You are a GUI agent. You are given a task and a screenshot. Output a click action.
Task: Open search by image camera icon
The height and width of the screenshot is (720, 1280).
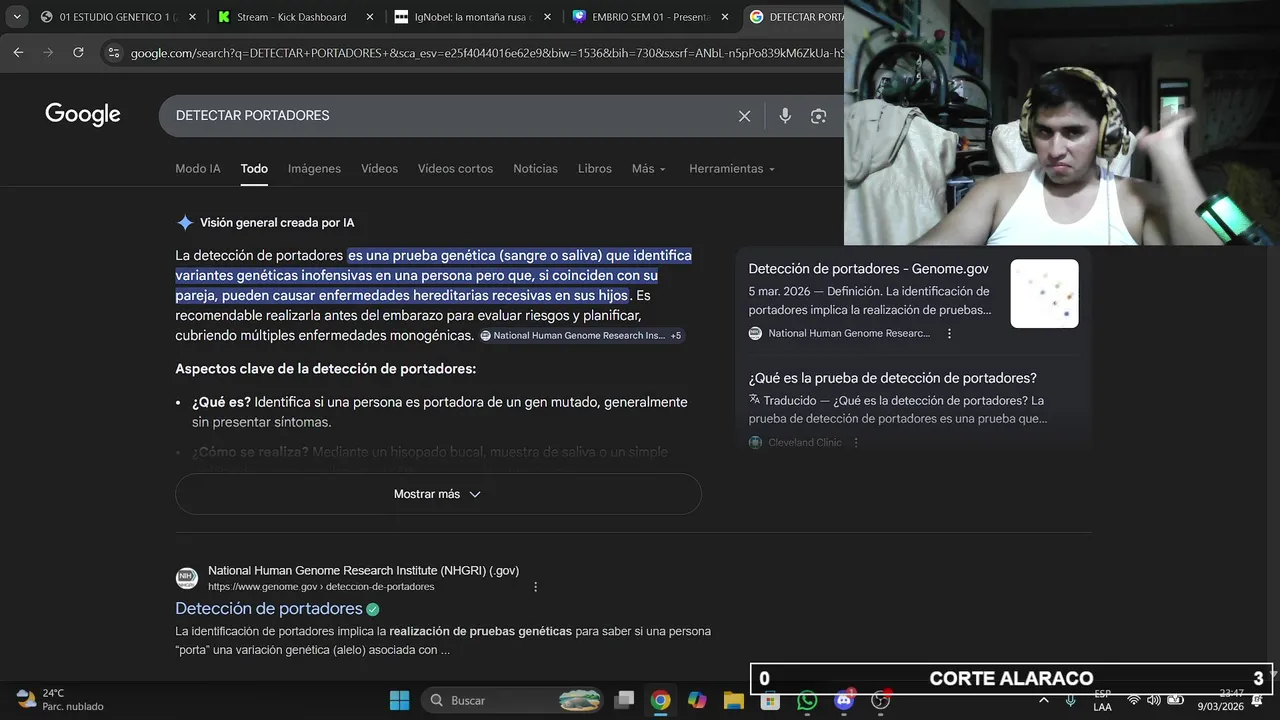pyautogui.click(x=819, y=116)
